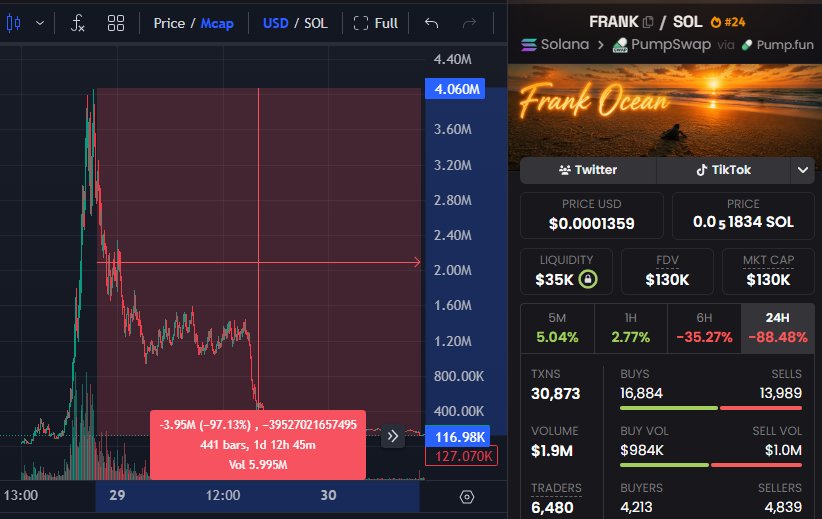Open the chart layout grid icon
This screenshot has width=822, height=519.
click(115, 23)
